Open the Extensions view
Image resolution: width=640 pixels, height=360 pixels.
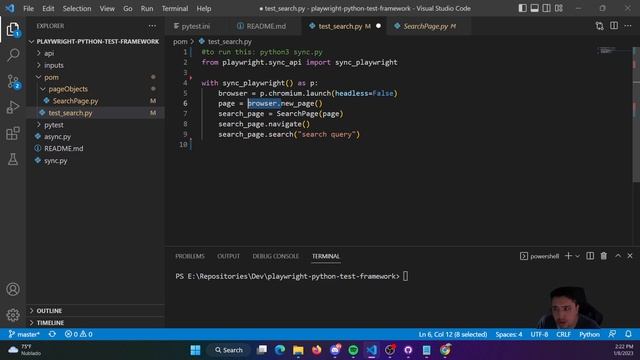[x=13, y=133]
